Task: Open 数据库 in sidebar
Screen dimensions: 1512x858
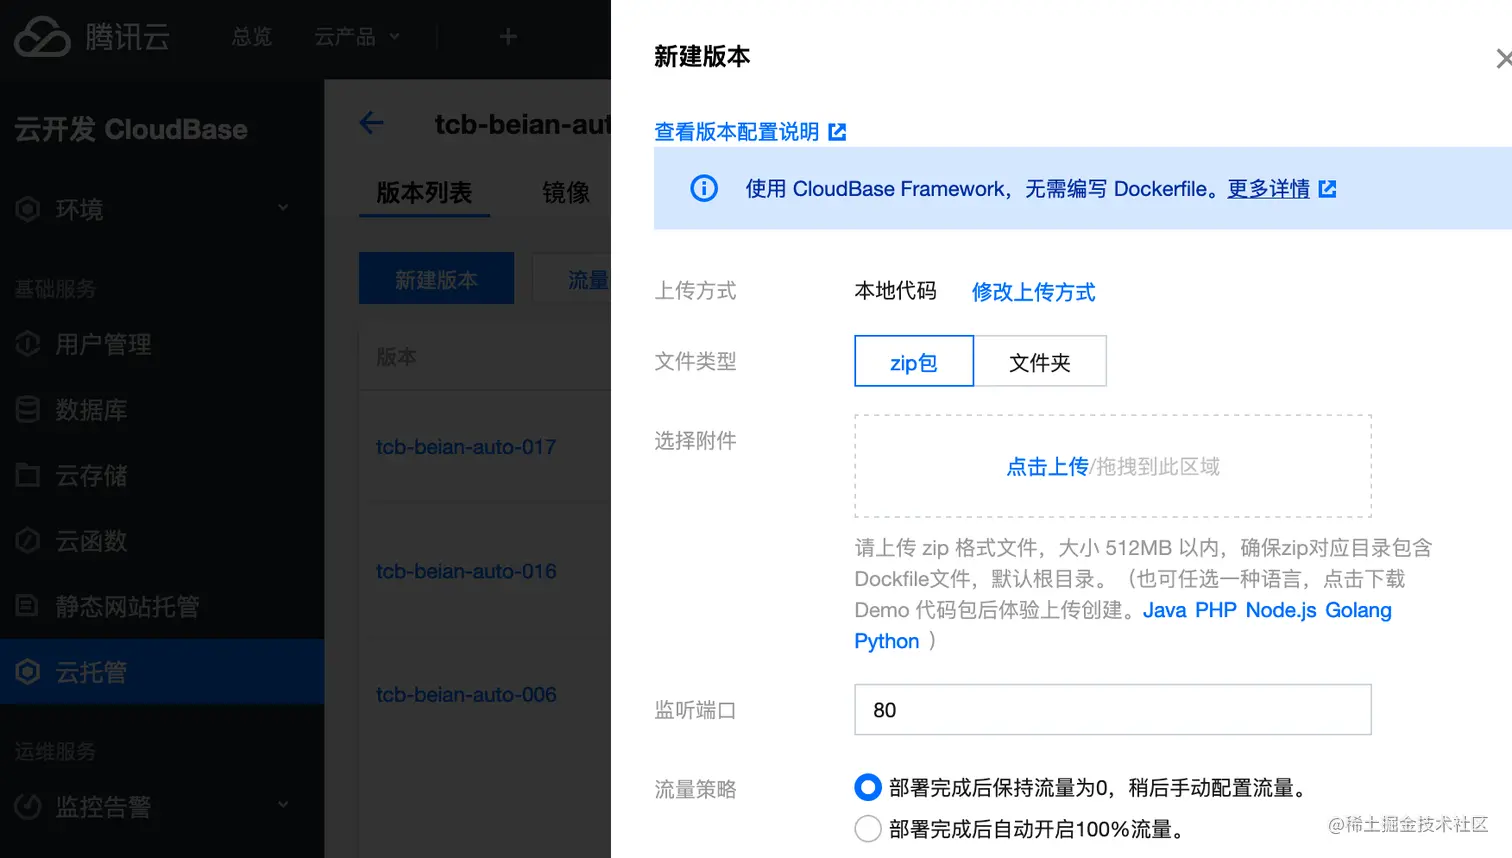Action: [x=91, y=410]
